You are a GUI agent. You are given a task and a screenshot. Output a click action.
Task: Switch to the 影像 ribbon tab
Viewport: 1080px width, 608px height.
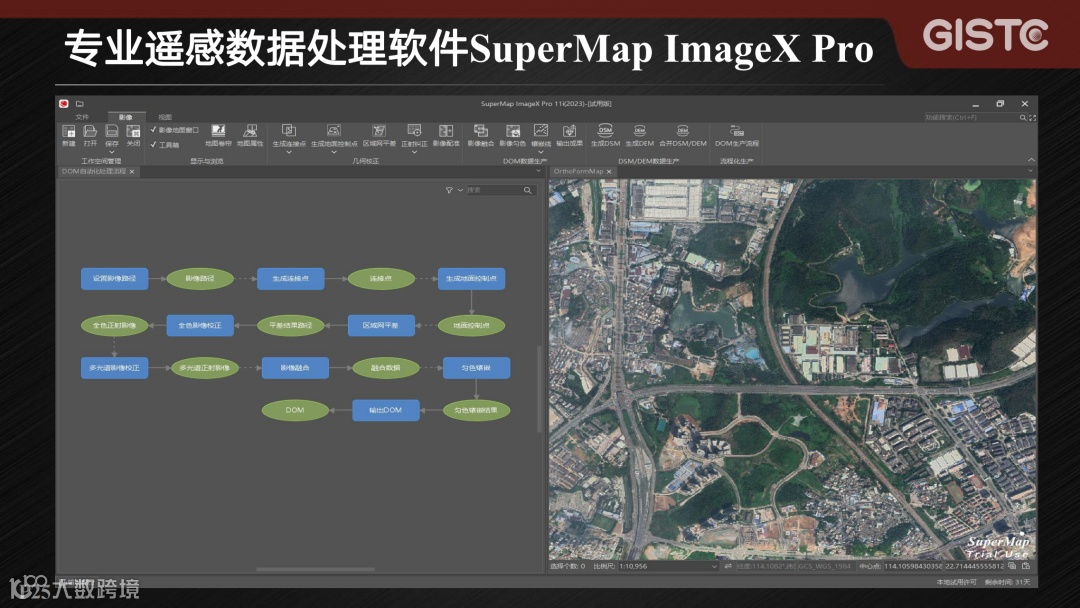point(125,117)
